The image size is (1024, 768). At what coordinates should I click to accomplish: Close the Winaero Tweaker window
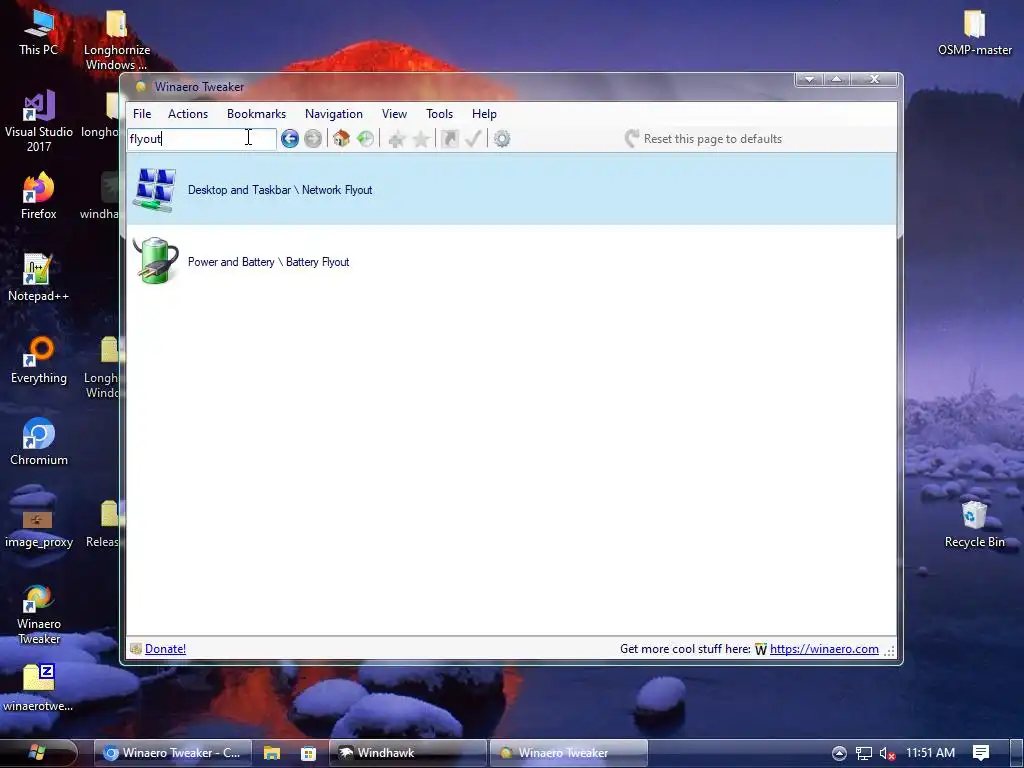[874, 79]
